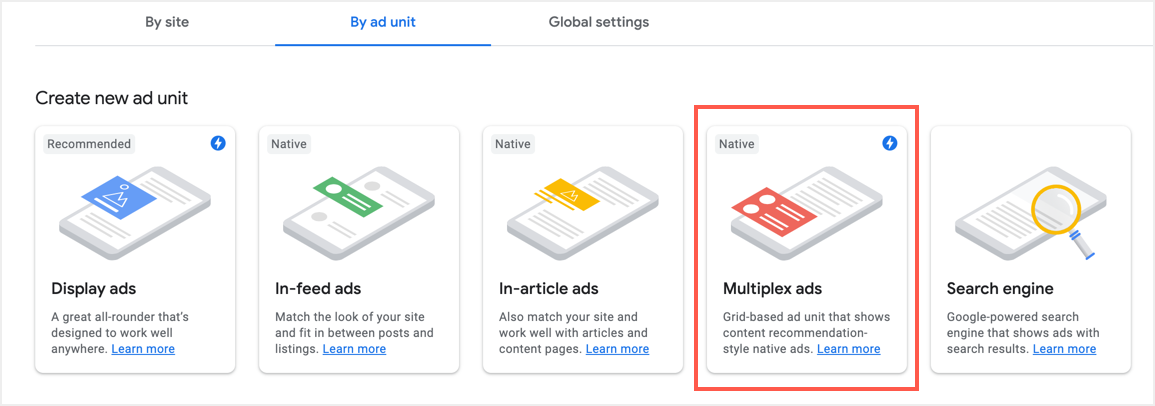The width and height of the screenshot is (1155, 406).
Task: Open Learn more link under Display ads
Action: pyautogui.click(x=143, y=349)
